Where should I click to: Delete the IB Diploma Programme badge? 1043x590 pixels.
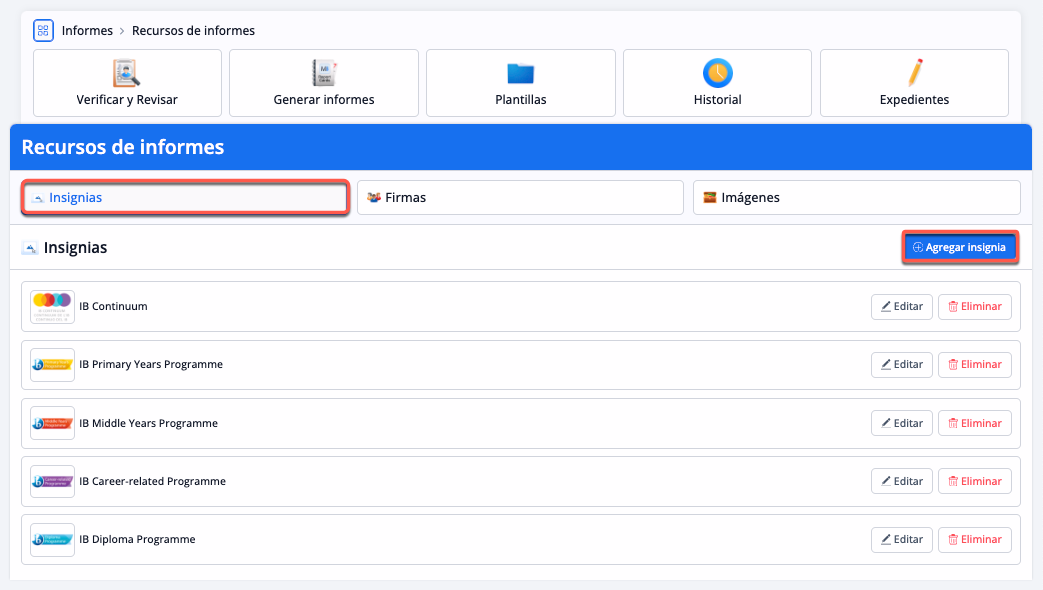[x=974, y=539]
